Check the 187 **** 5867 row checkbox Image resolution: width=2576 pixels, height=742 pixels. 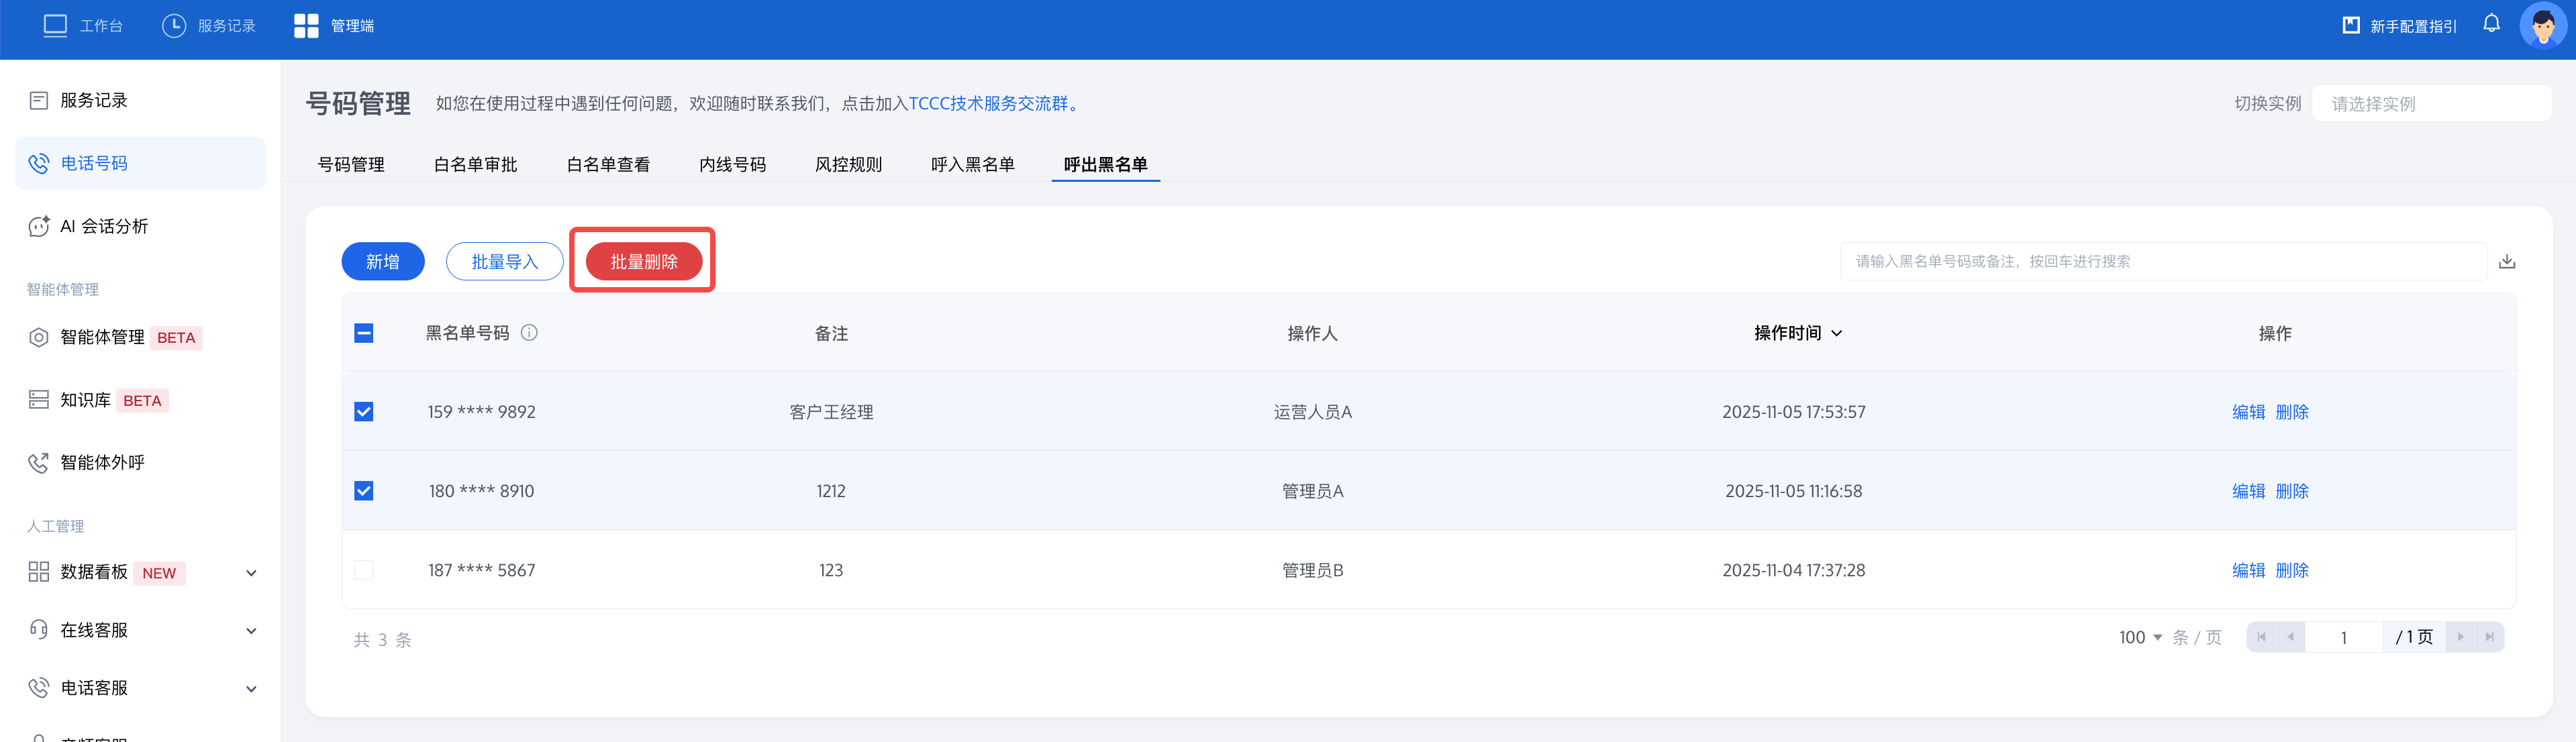click(x=364, y=570)
